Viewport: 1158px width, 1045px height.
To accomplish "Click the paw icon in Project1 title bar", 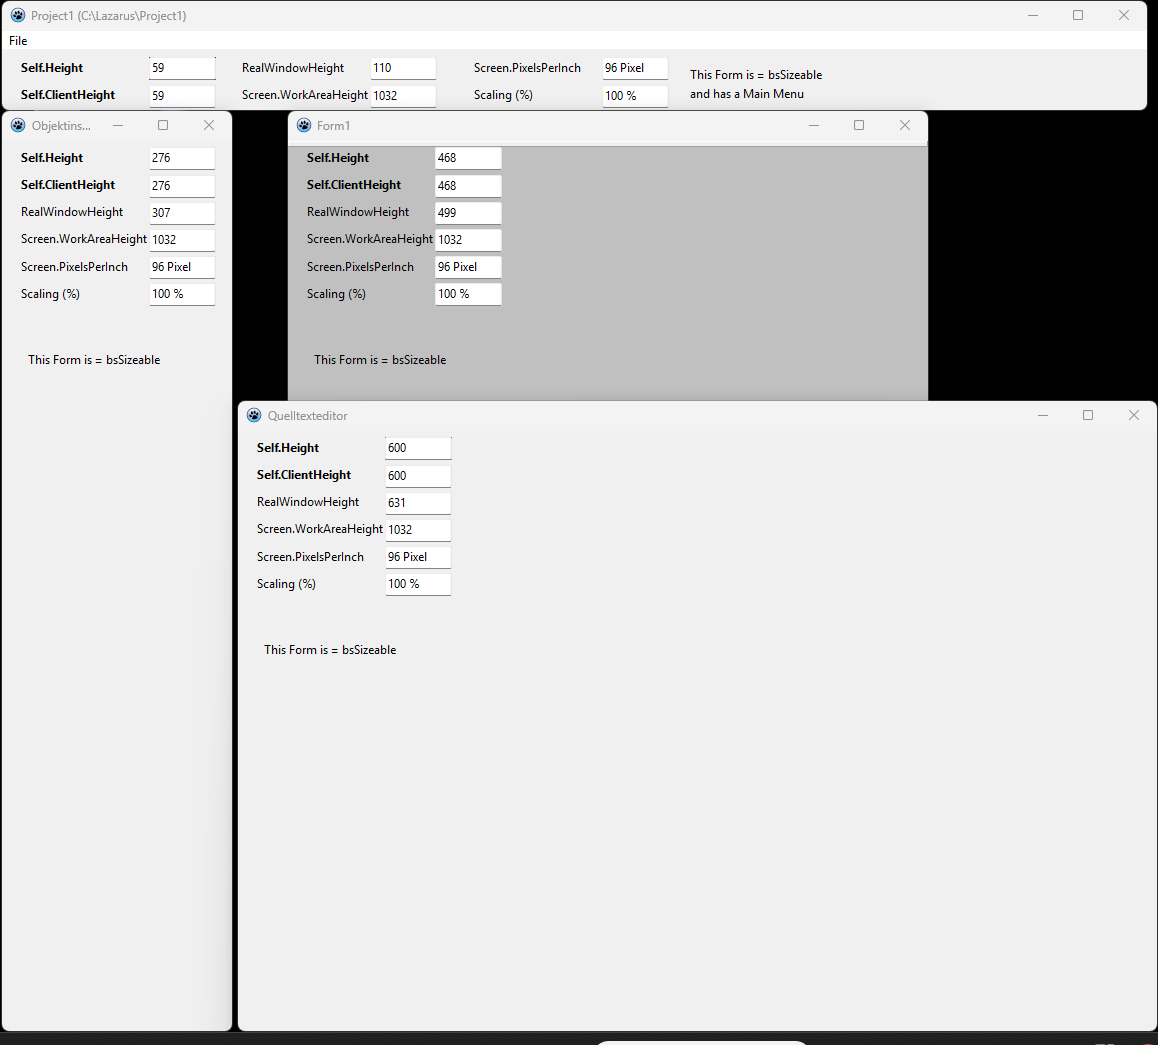I will pyautogui.click(x=16, y=15).
